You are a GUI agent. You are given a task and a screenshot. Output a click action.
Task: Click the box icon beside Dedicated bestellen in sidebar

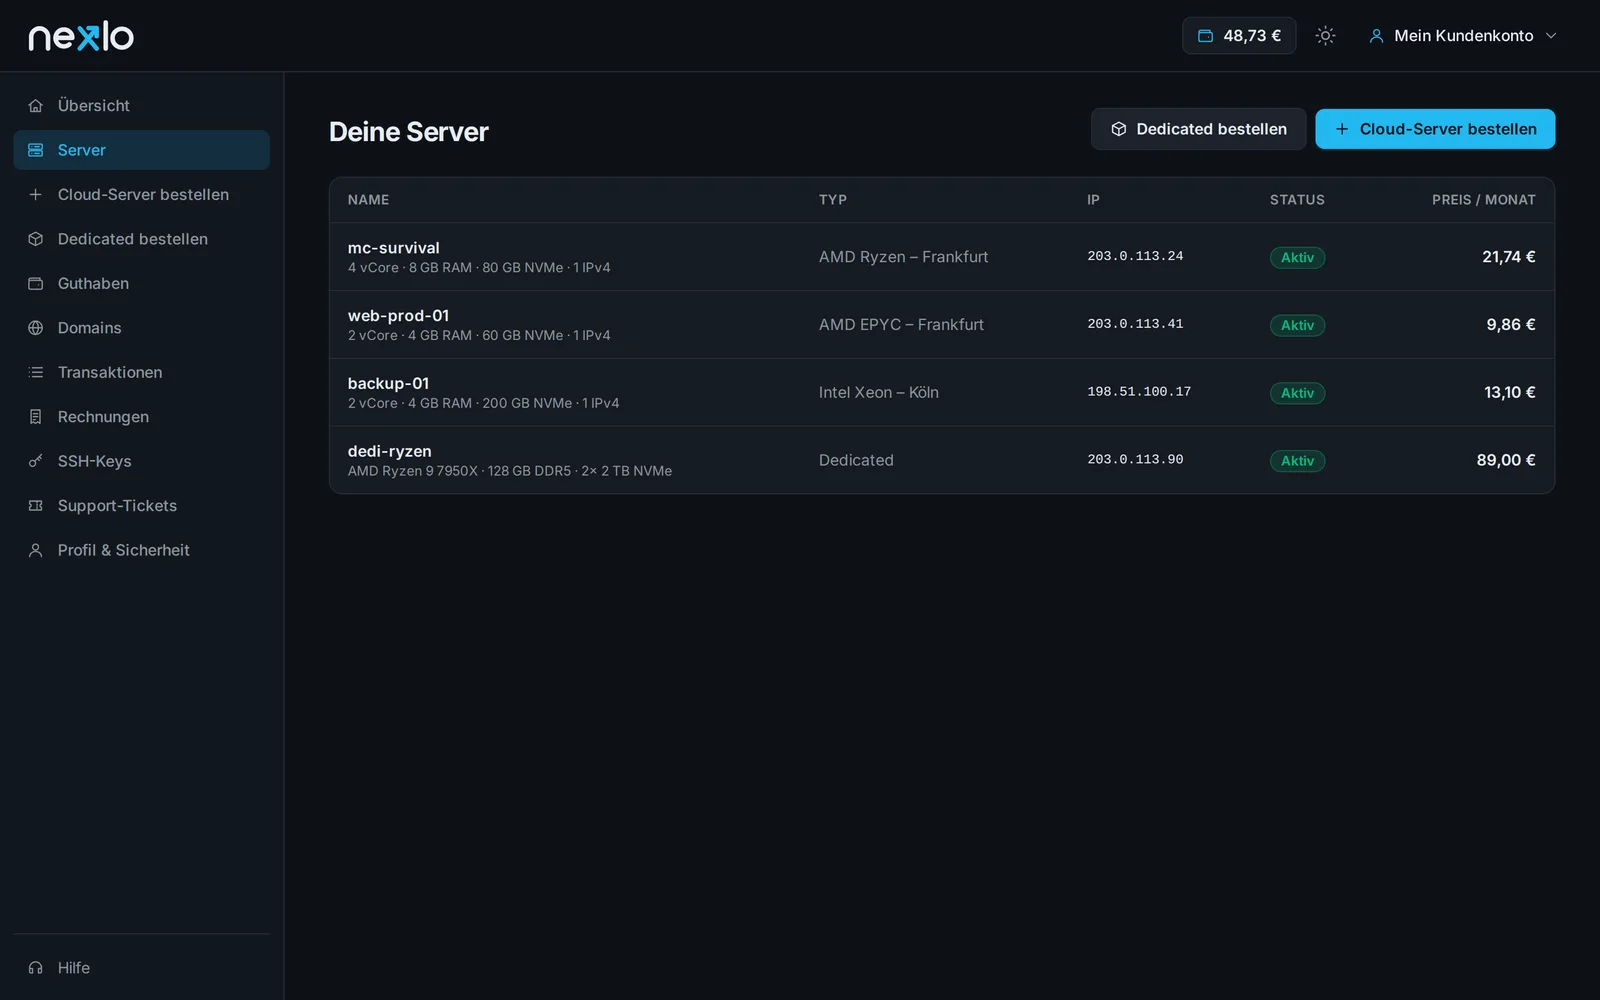(36, 239)
